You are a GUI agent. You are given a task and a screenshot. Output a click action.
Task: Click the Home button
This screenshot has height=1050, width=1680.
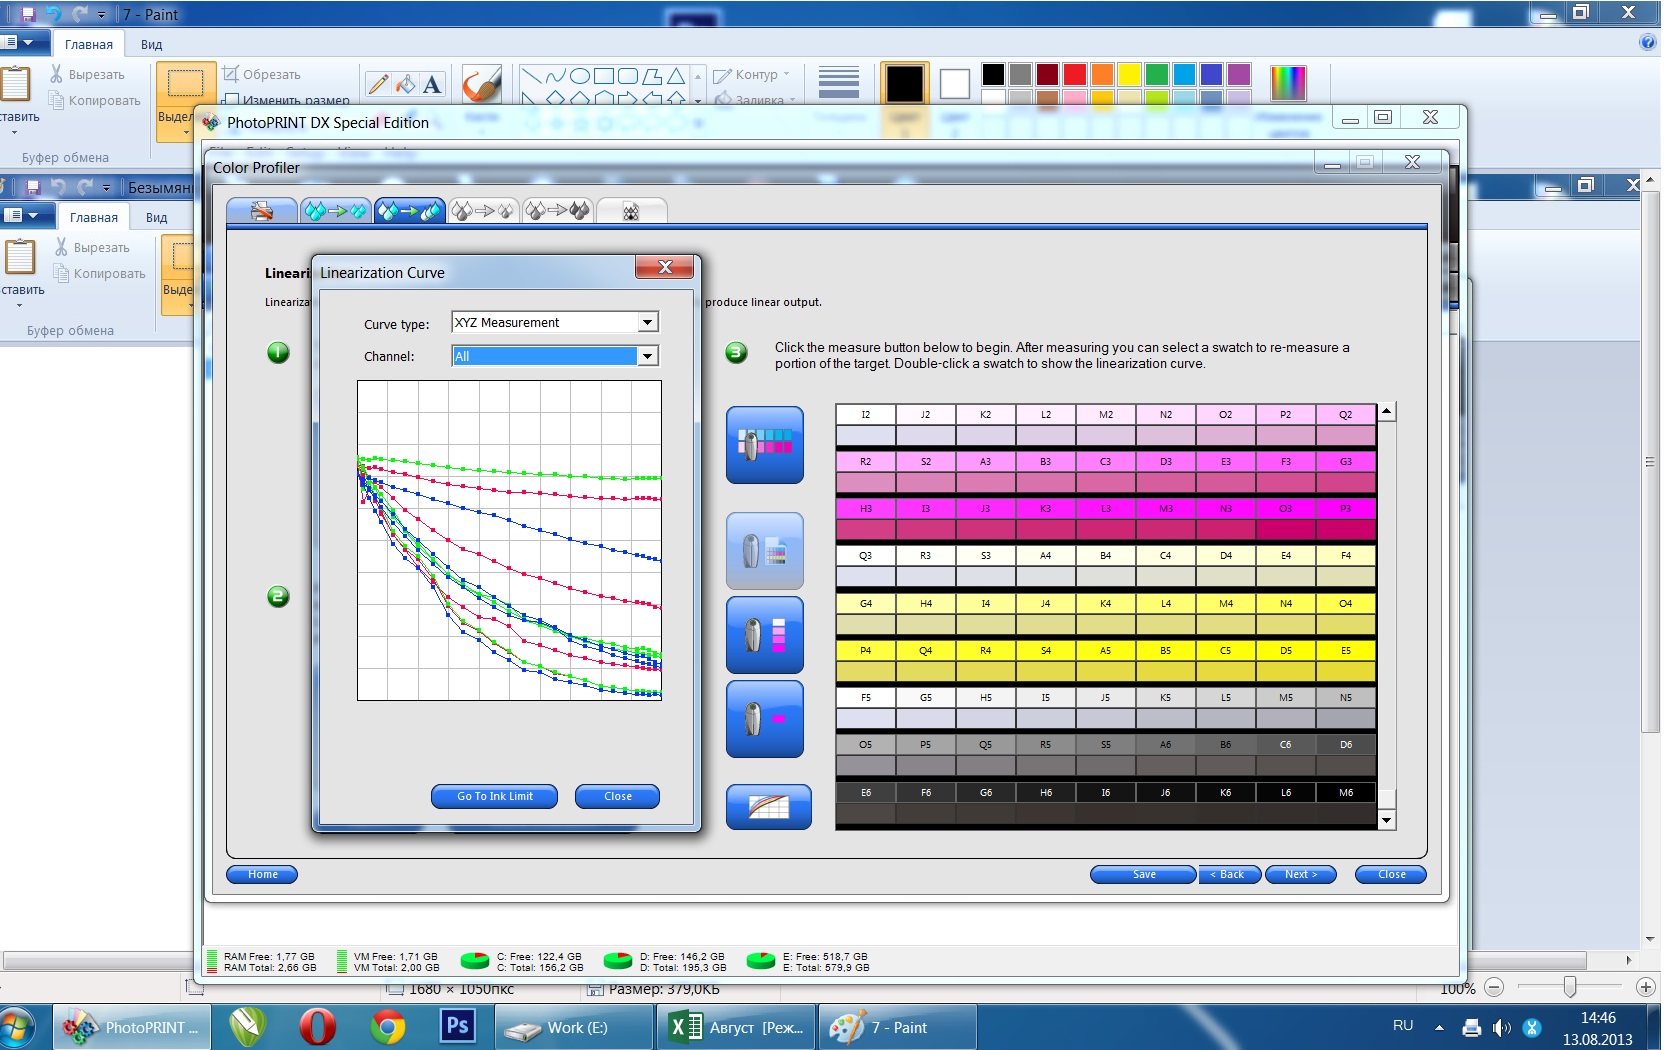coord(262,874)
